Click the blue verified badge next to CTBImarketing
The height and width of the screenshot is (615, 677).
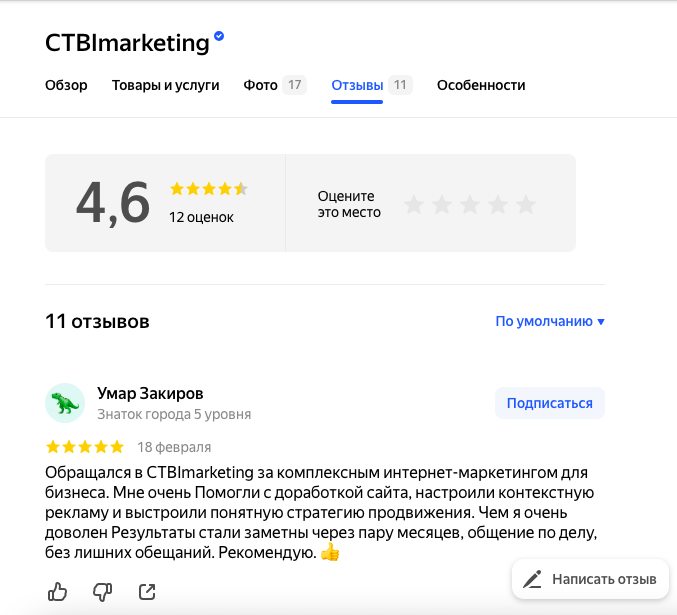[x=219, y=36]
